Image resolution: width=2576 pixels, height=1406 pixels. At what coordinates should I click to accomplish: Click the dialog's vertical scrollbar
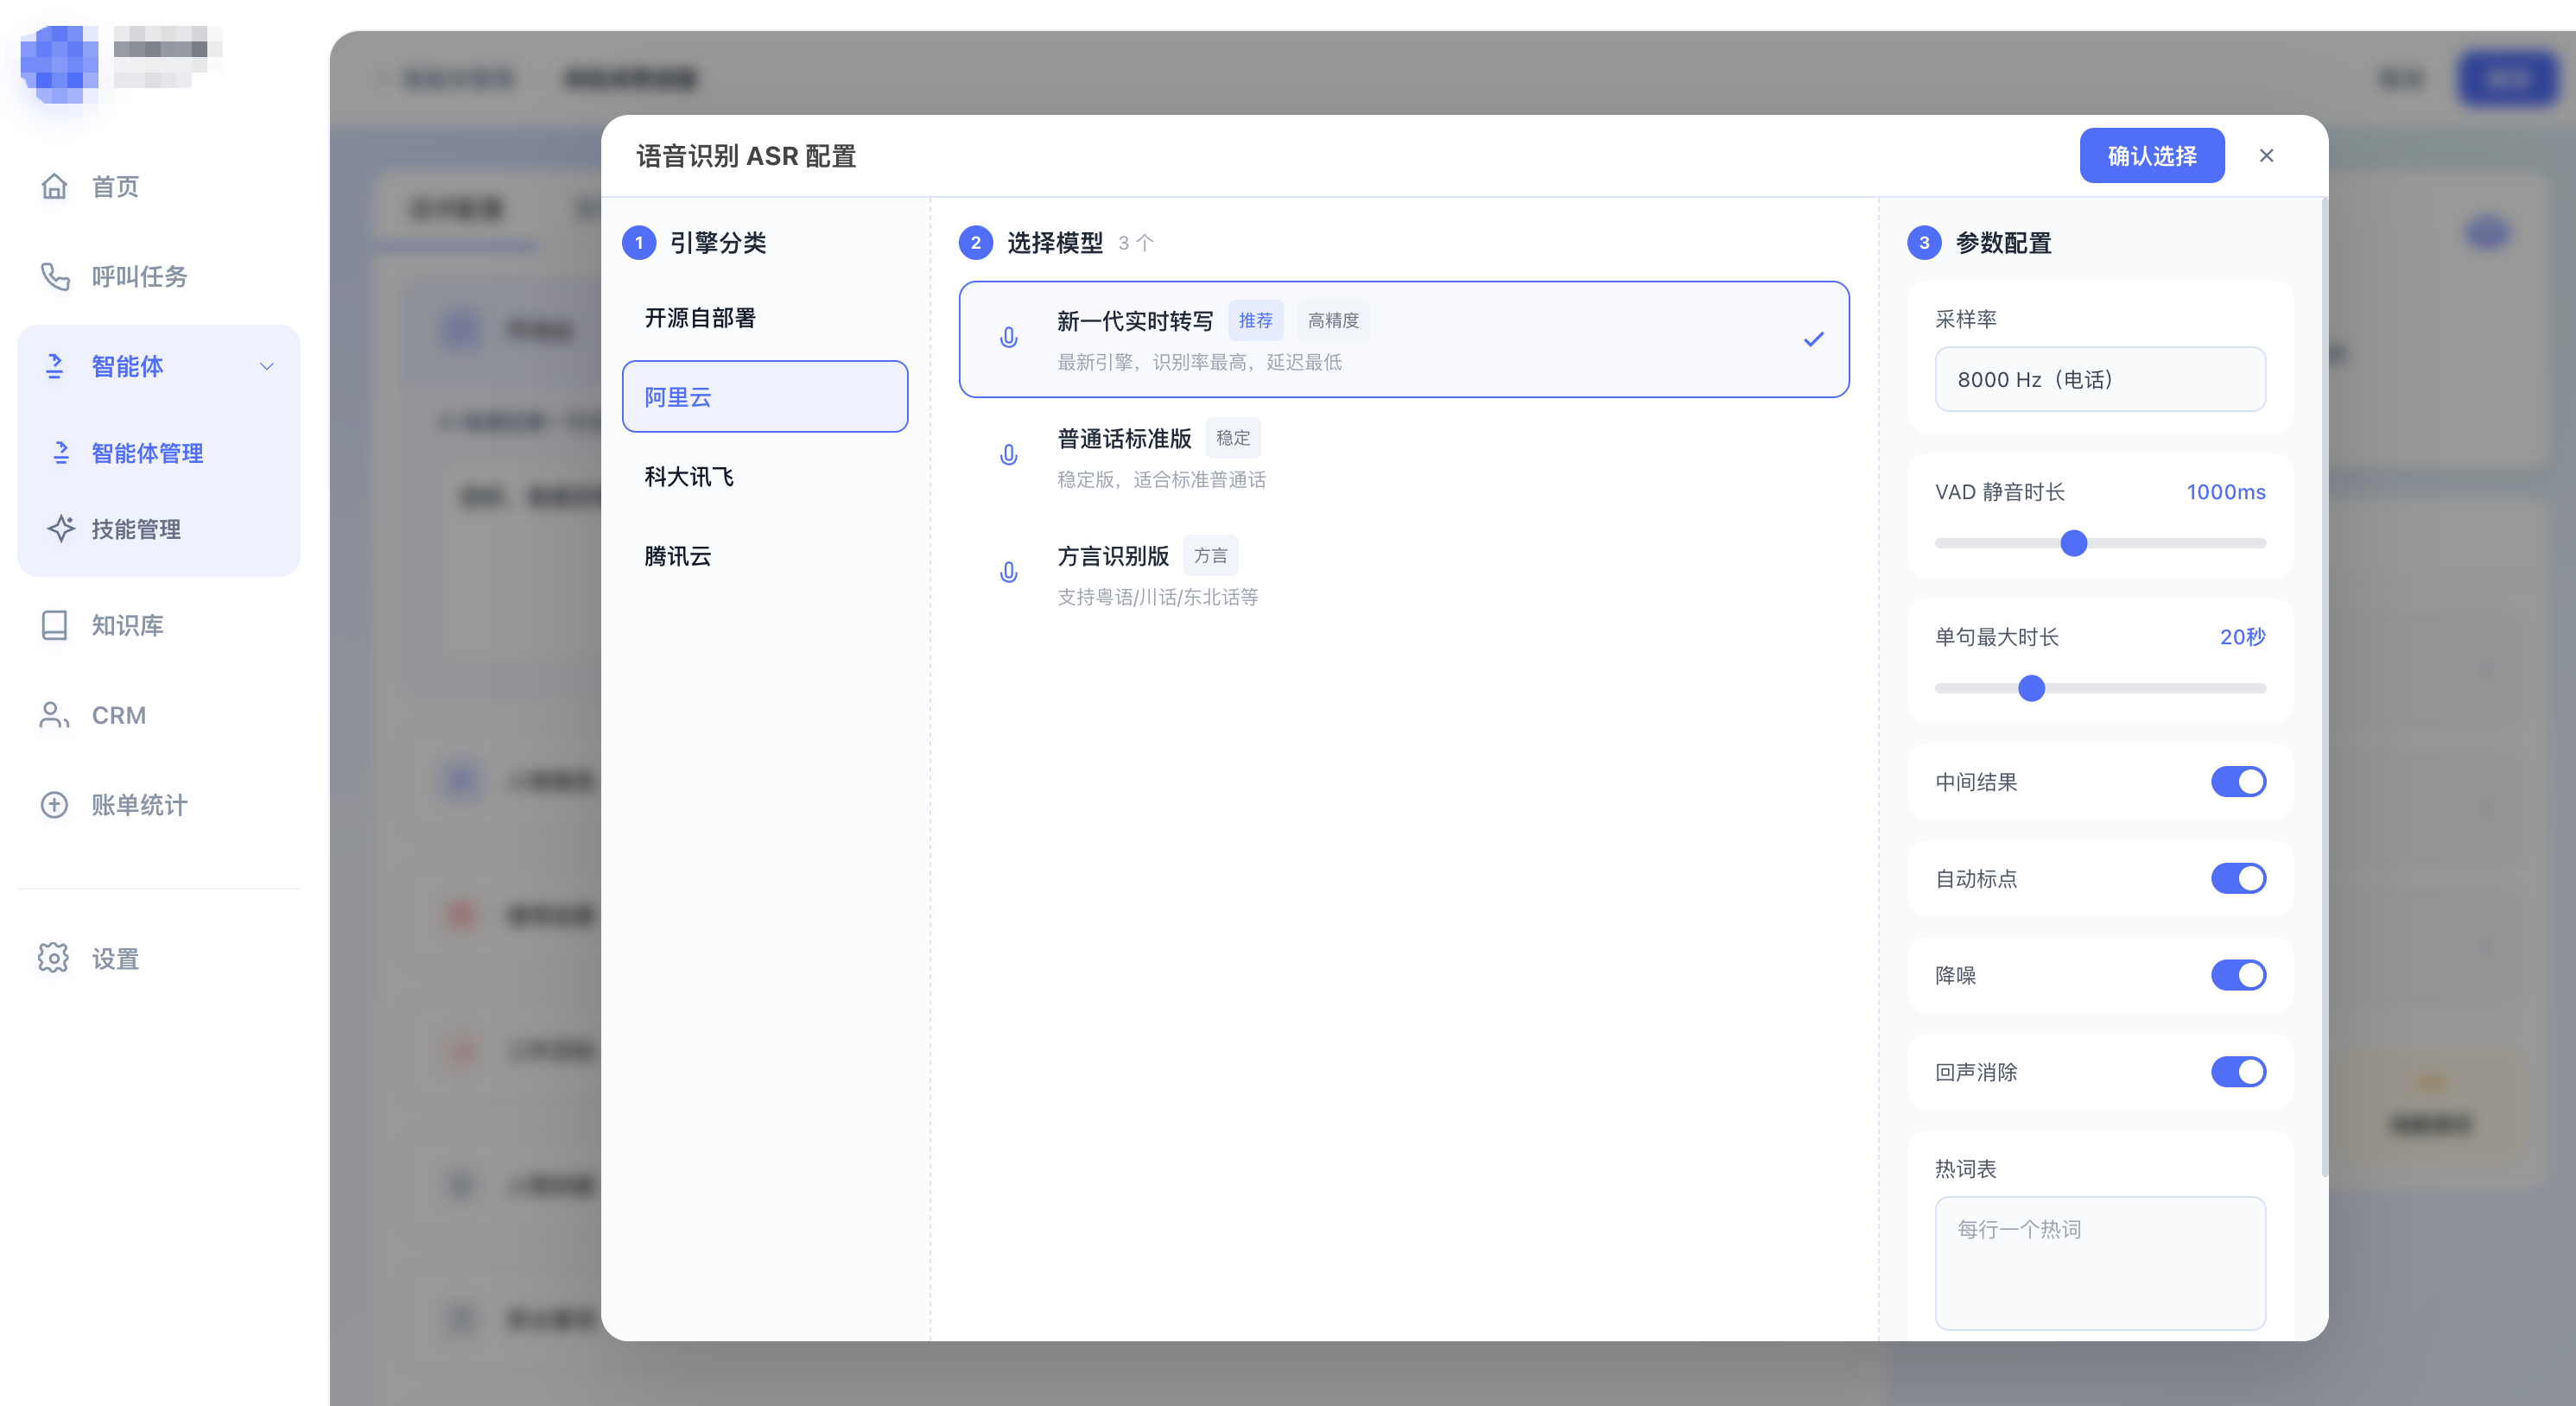pos(2323,688)
